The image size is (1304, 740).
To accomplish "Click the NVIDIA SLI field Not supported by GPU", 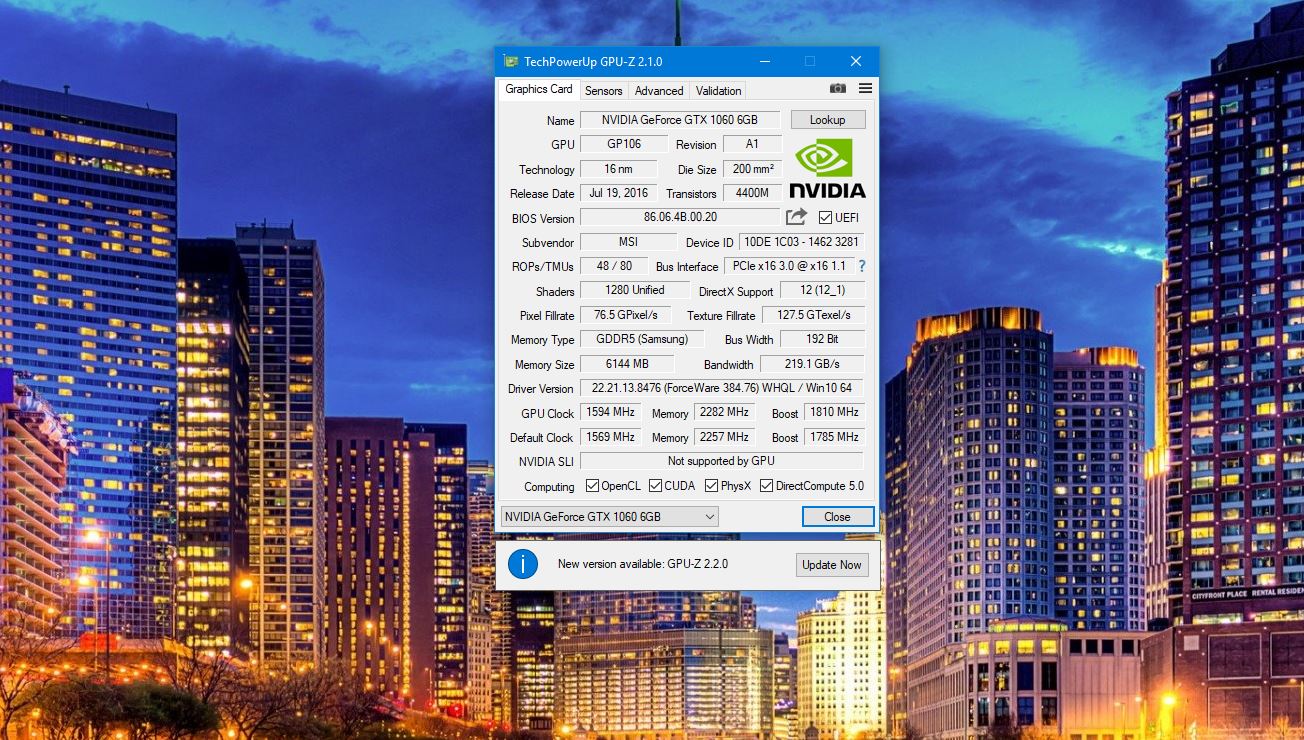I will 722,461.
